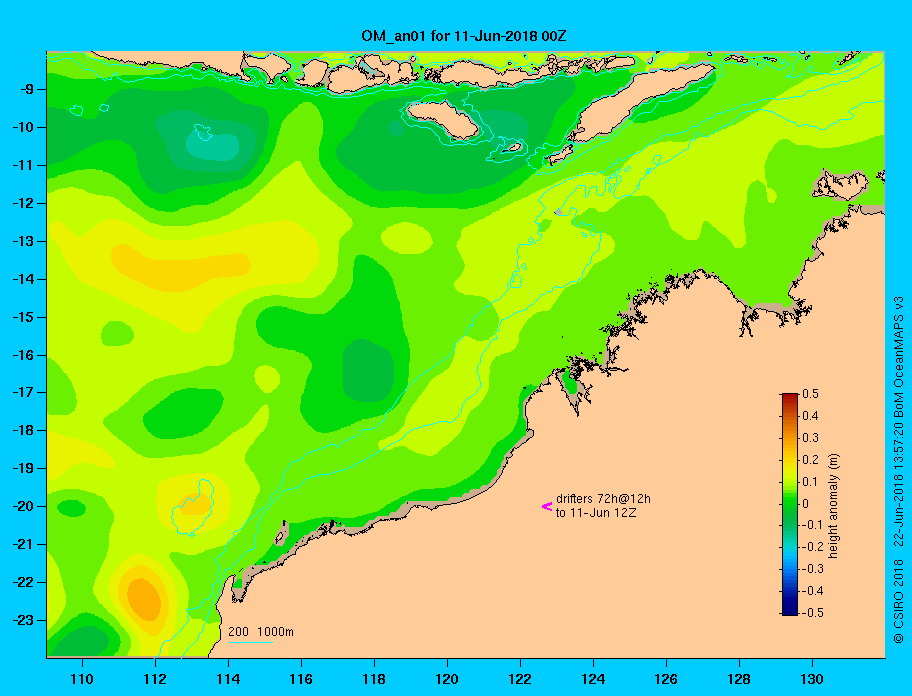Click the 'height anomaly (m)' axis label
Viewport: 912px width, 696px height.
[833, 505]
